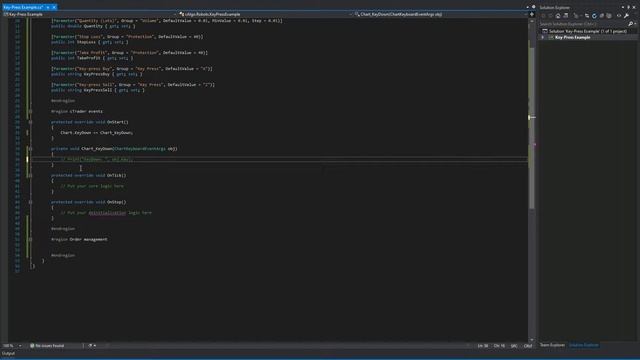
Task: Pin the Key-Press Example.cs tab
Action: pos(48,7)
